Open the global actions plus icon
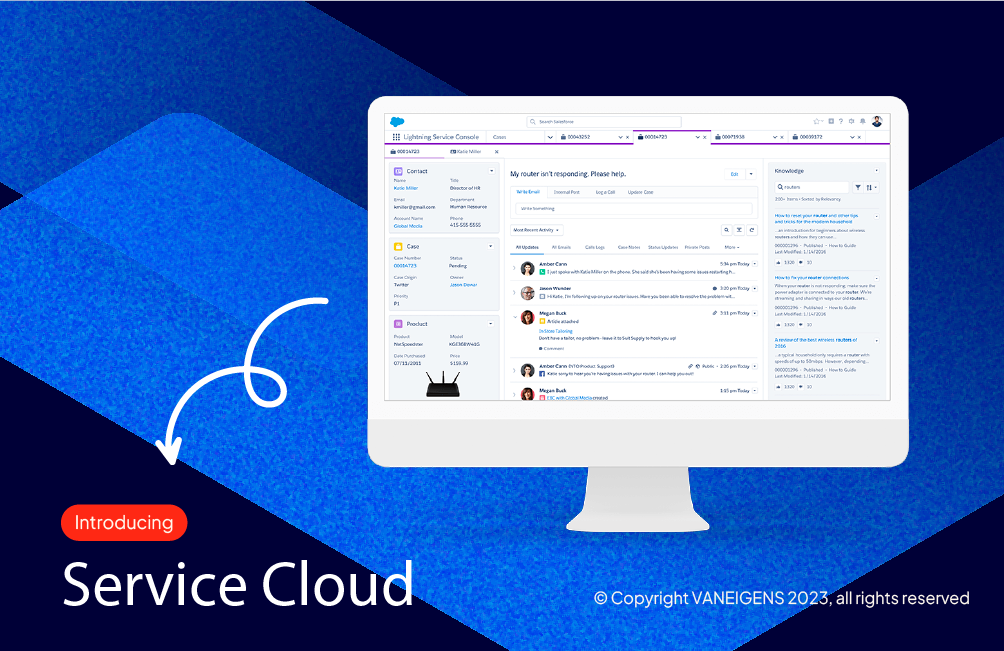 tap(831, 121)
